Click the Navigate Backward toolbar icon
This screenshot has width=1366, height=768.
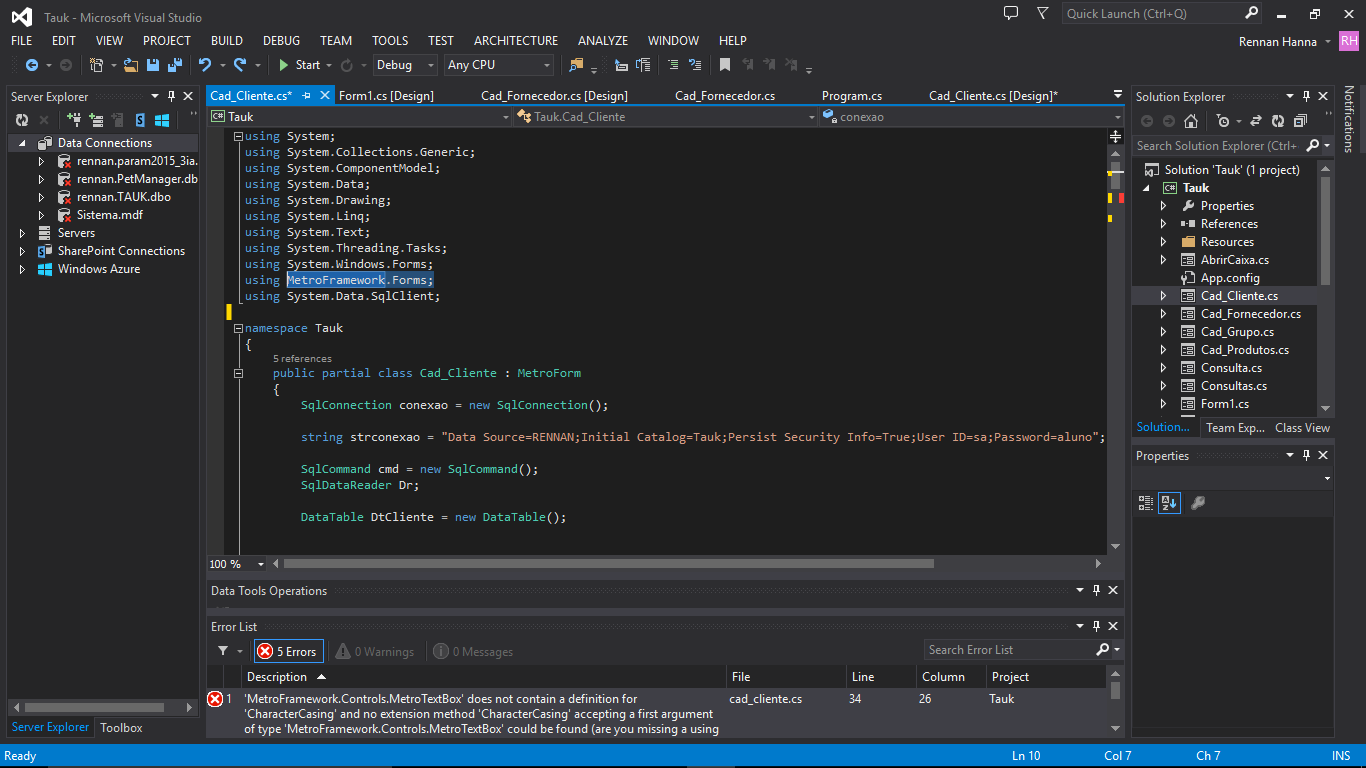[x=32, y=65]
